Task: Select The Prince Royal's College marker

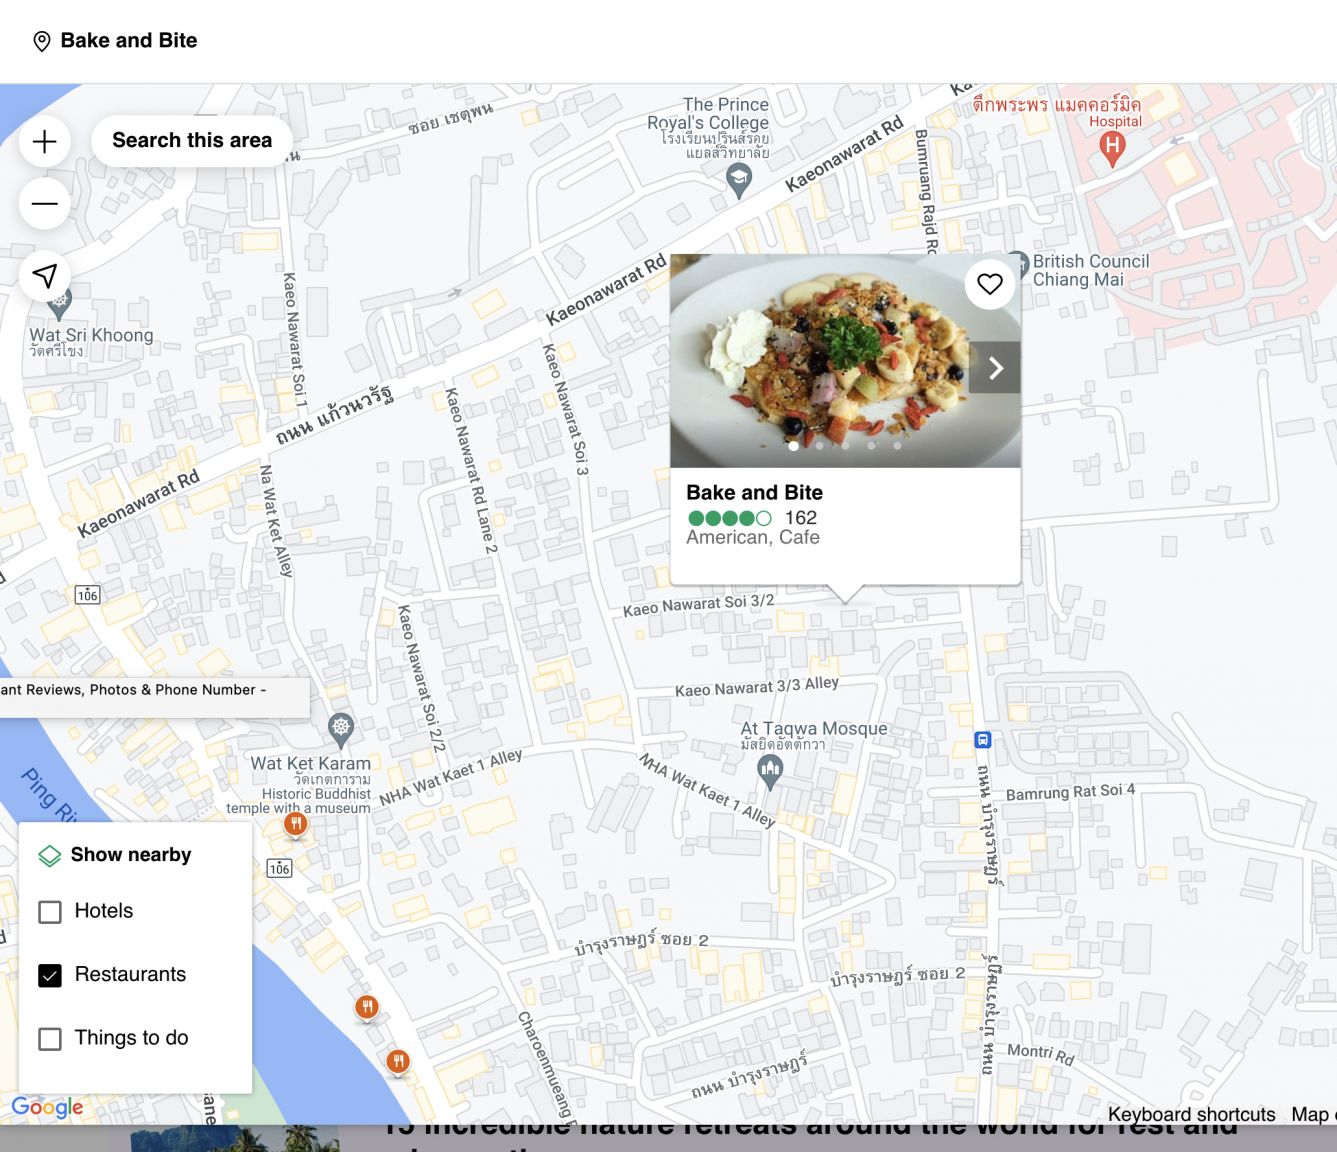Action: click(x=739, y=180)
